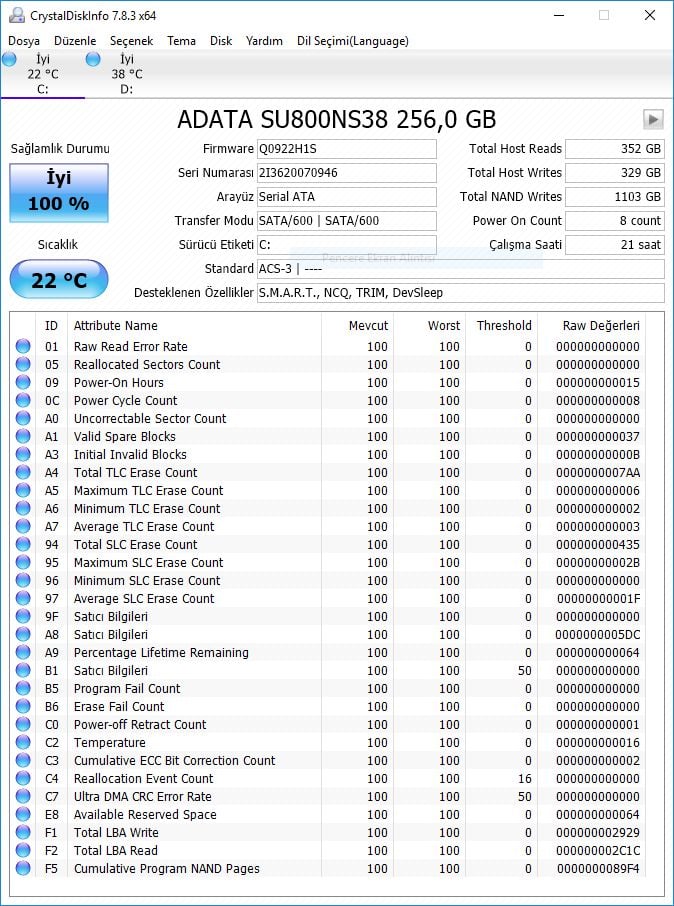Click the status icon for Average SLC Erase Count
The image size is (674, 906).
[23, 598]
